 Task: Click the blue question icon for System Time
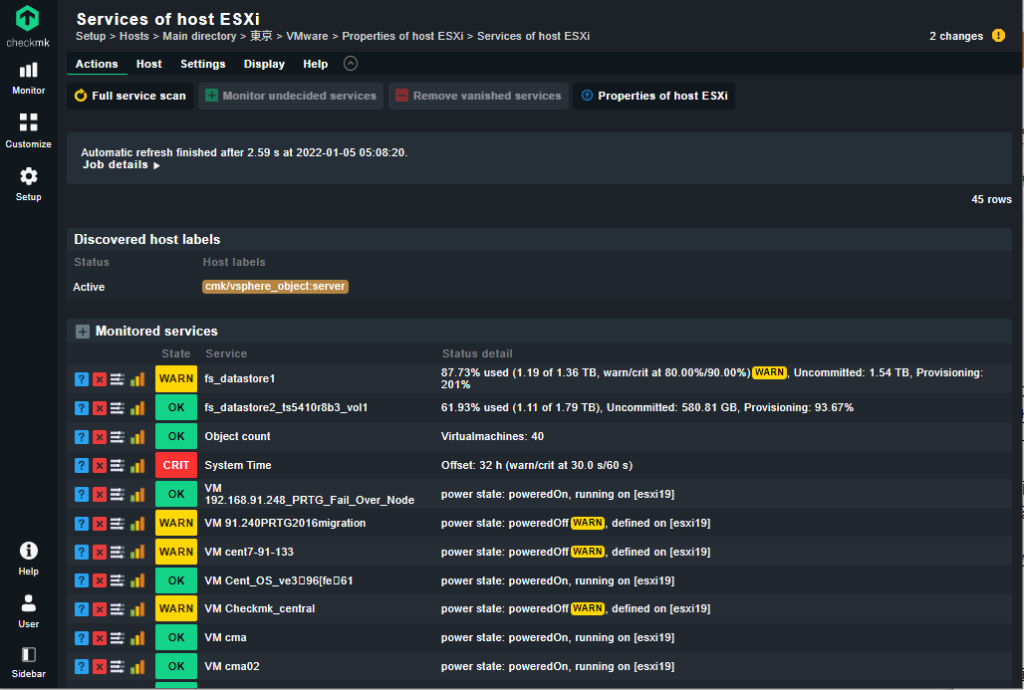[x=81, y=465]
